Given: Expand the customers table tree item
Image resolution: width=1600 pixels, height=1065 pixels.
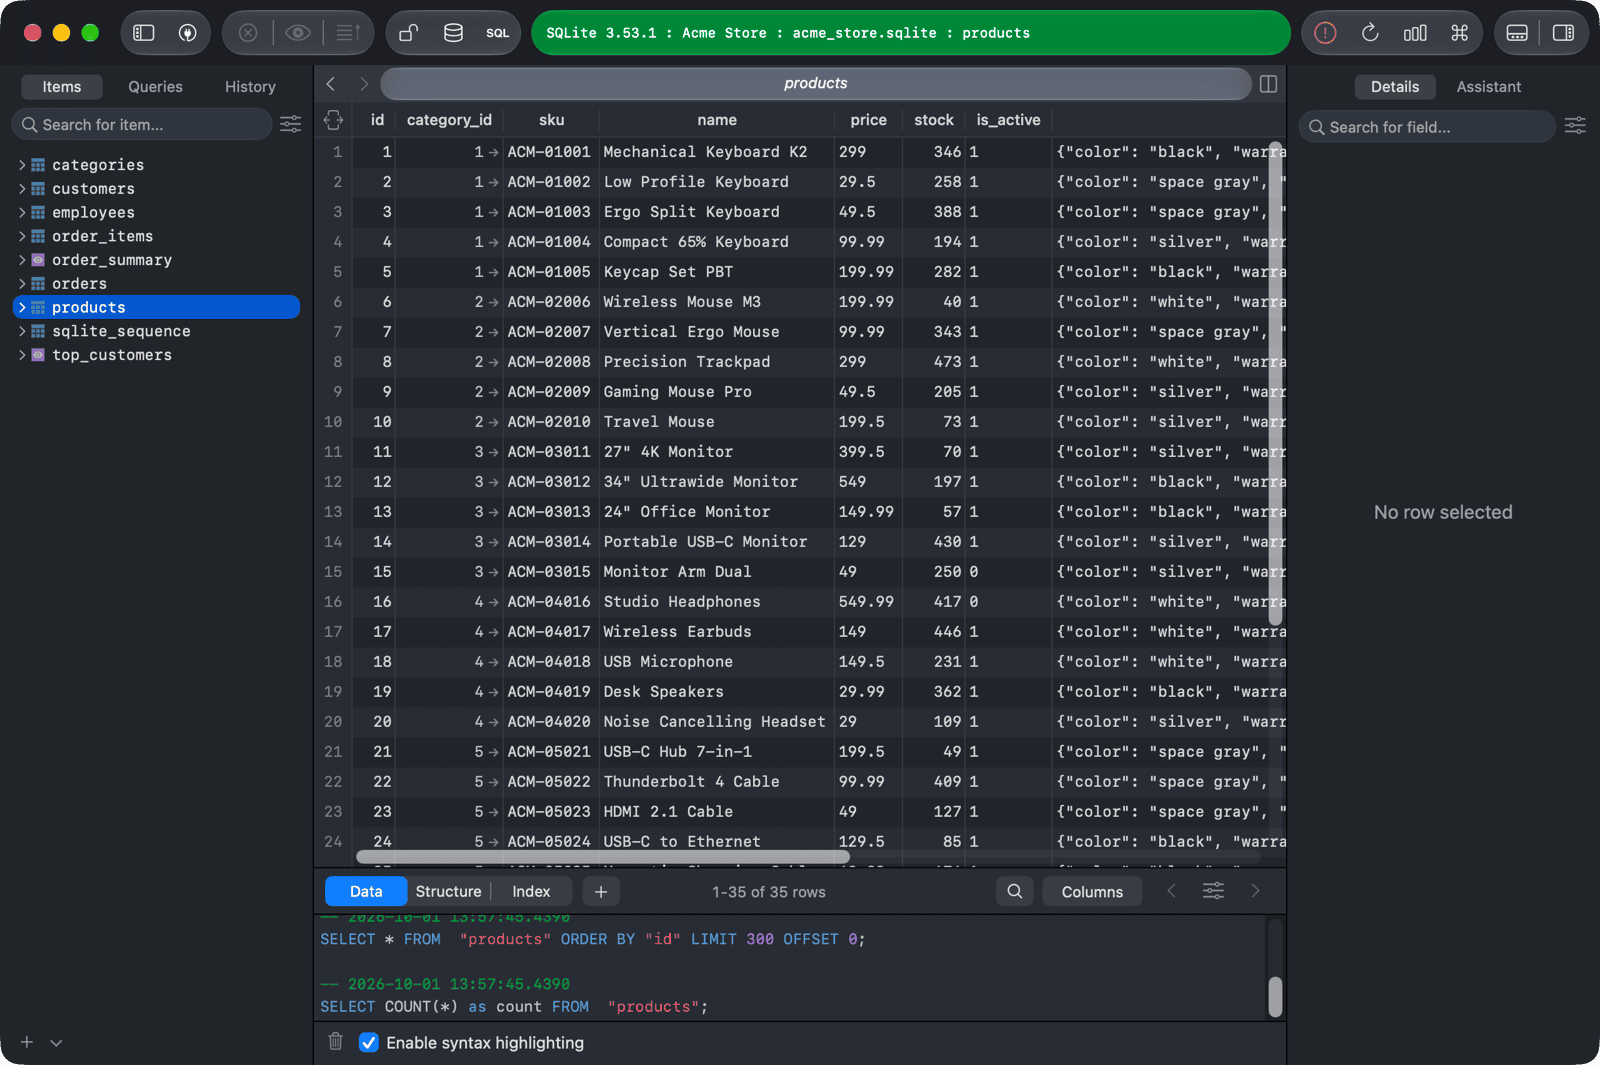Looking at the screenshot, I should click(22, 189).
